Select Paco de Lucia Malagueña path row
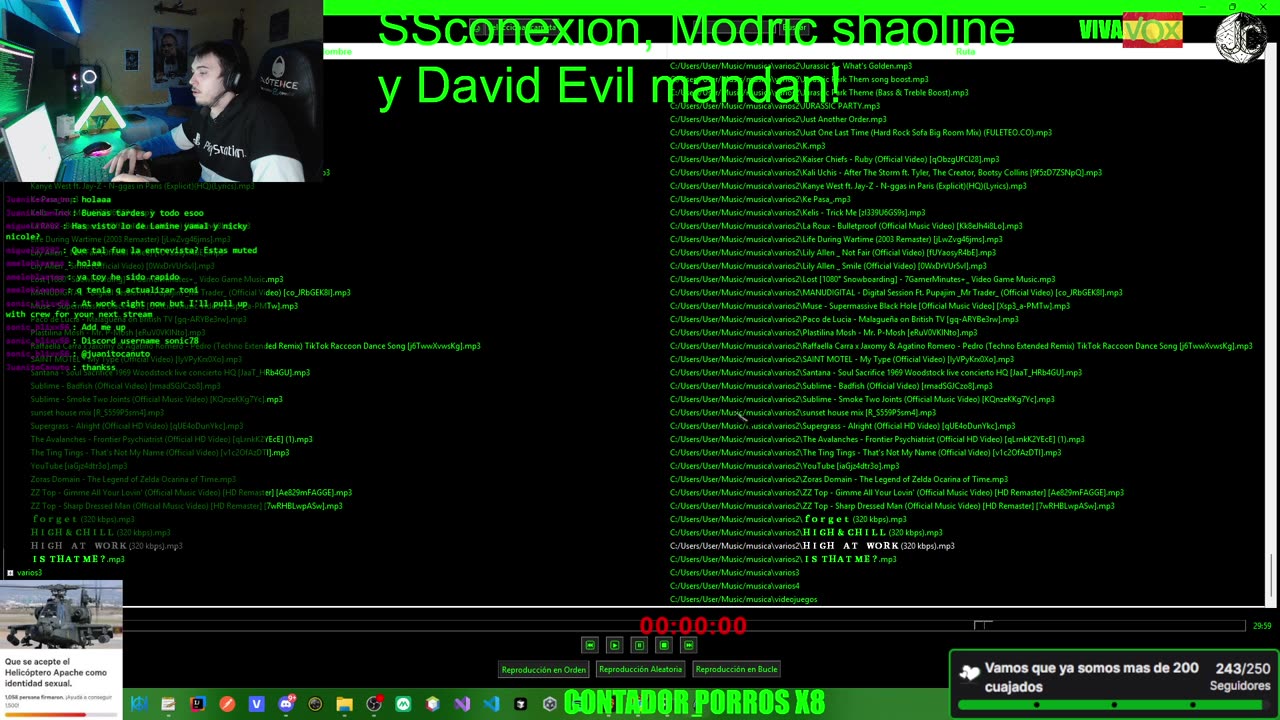The image size is (1280, 720). (843, 319)
